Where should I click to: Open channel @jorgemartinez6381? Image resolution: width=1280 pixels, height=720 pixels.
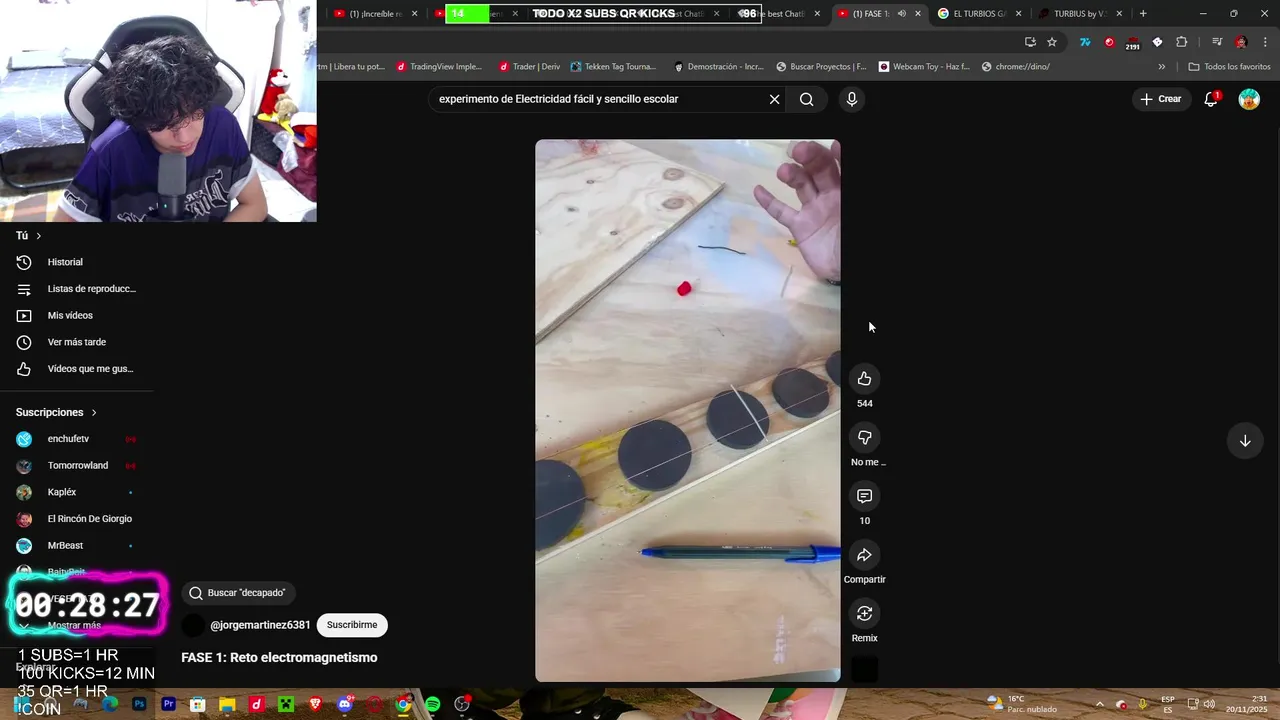[x=260, y=625]
